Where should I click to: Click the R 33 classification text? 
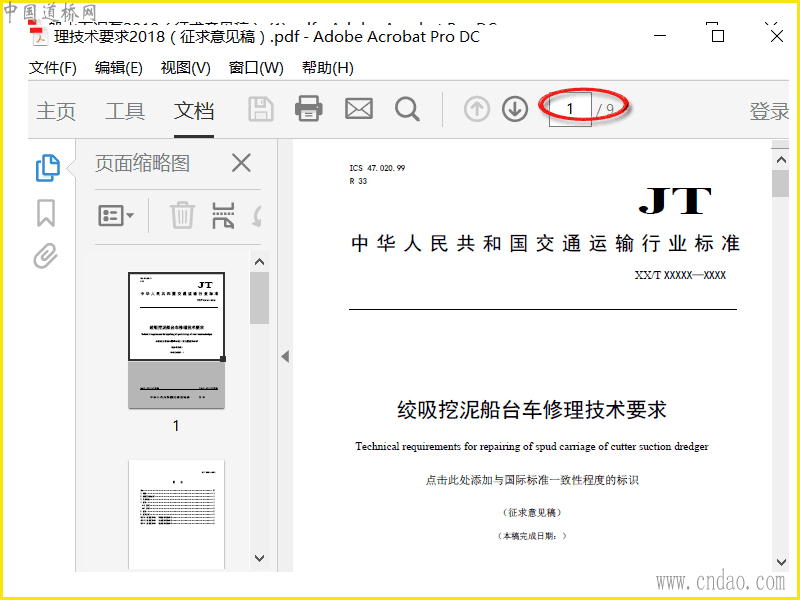(358, 181)
